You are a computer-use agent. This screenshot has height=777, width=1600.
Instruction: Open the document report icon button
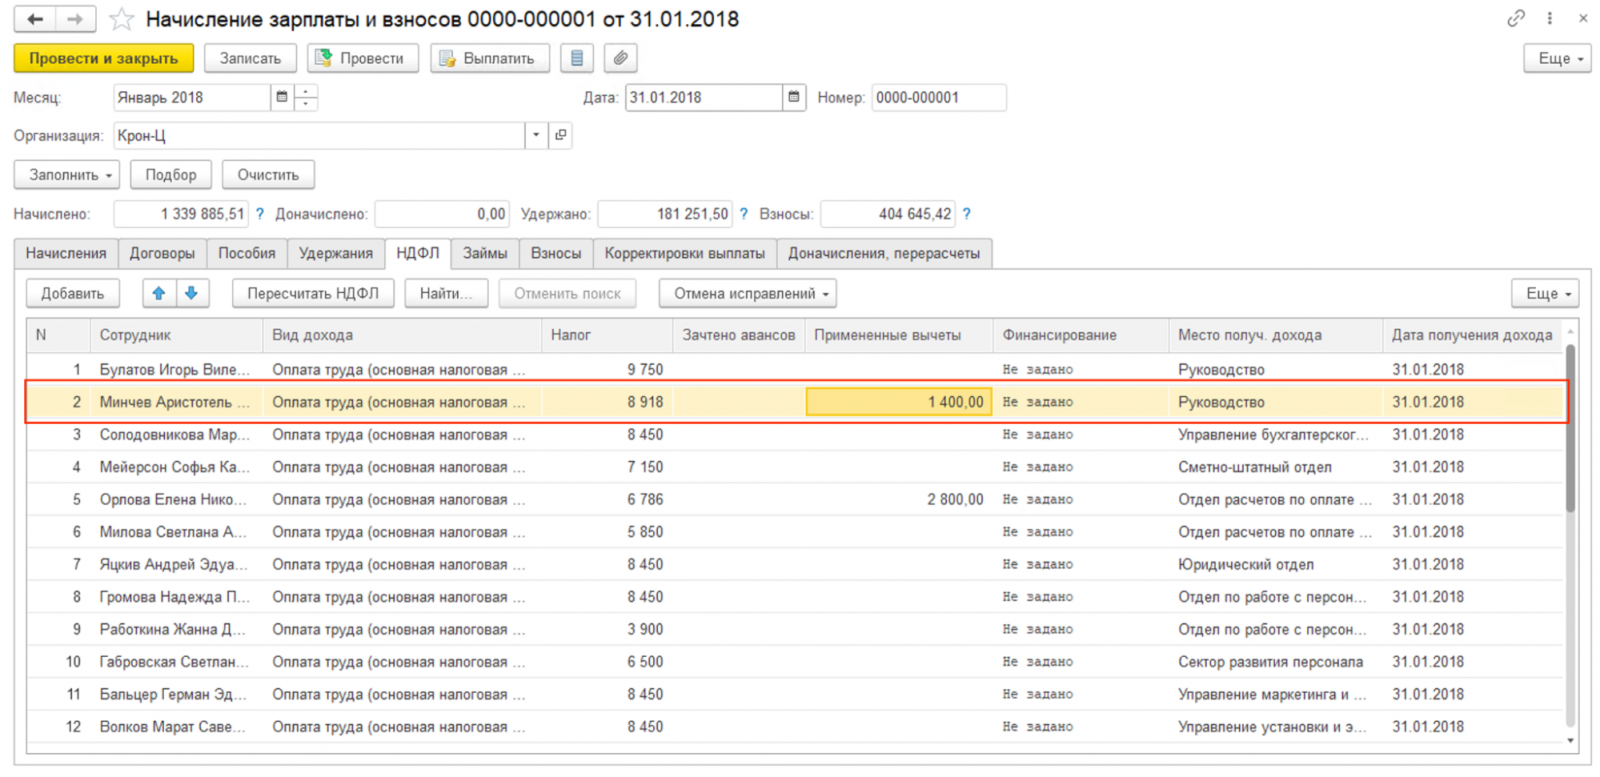pyautogui.click(x=577, y=58)
